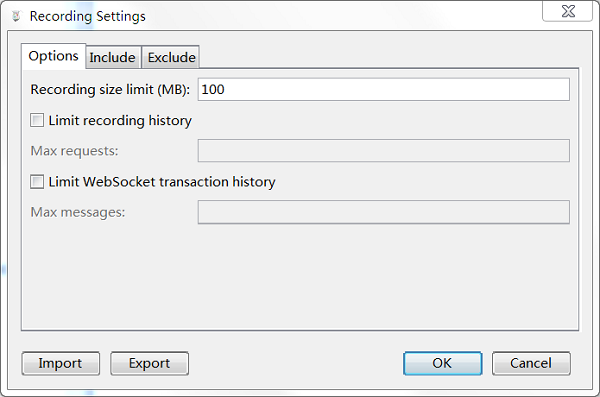
Task: Click the Recording size limit input field
Action: click(383, 90)
